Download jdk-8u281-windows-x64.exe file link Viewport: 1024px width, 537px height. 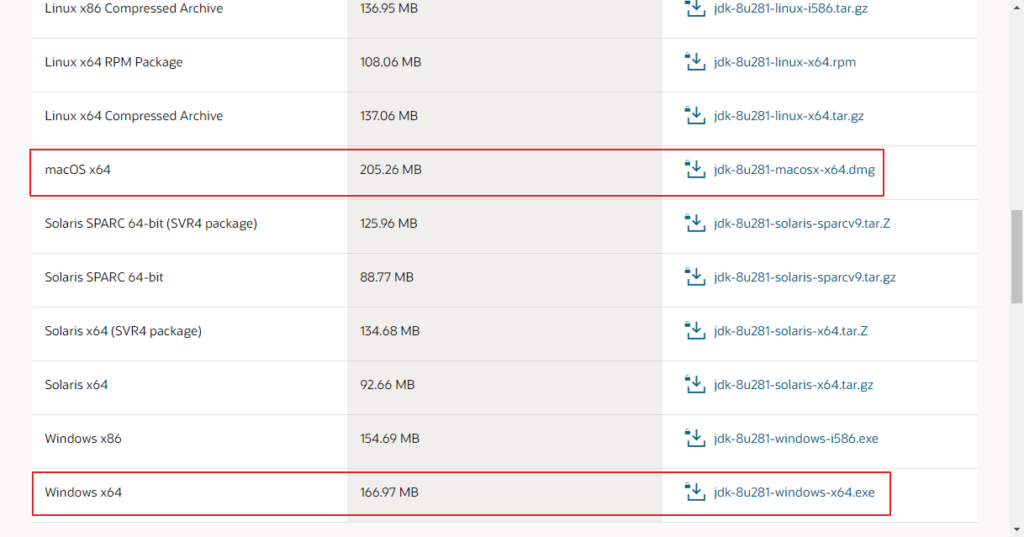(x=794, y=492)
